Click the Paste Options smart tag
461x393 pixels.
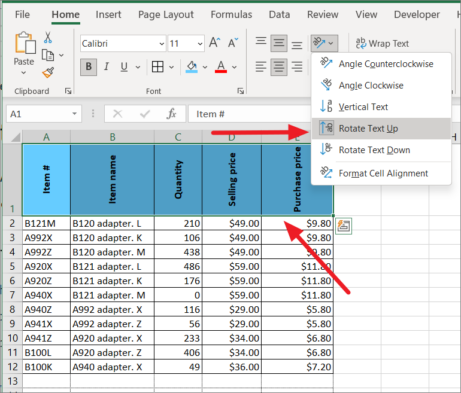(344, 226)
